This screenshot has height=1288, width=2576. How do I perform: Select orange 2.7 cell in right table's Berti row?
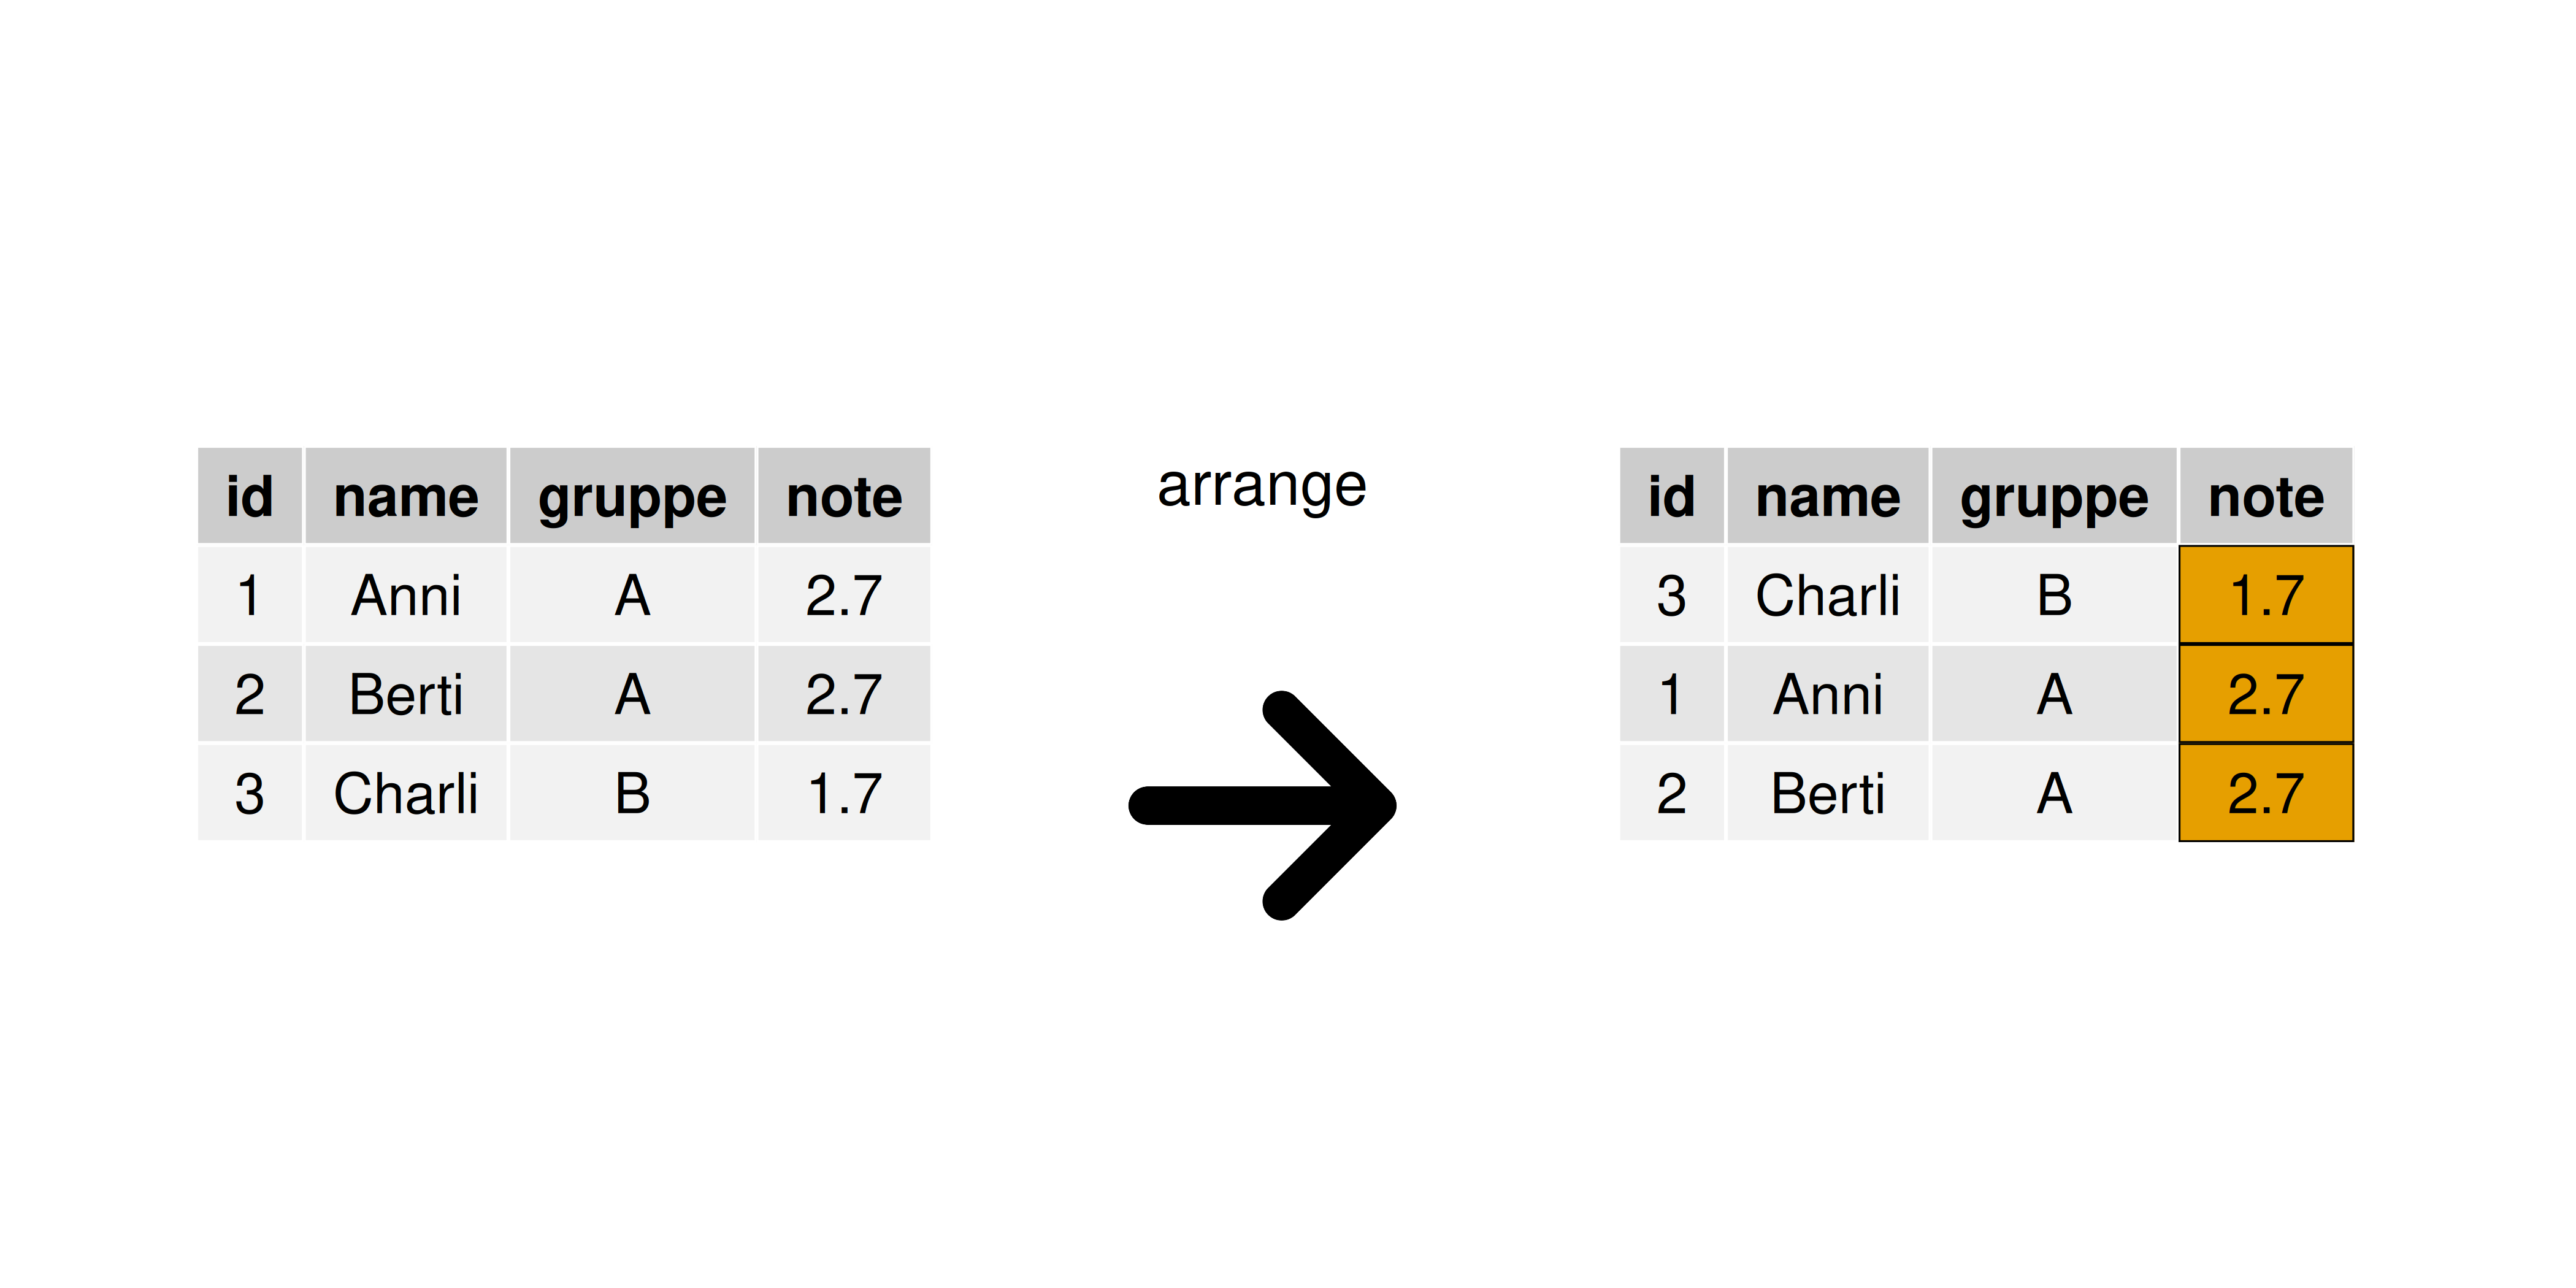tap(2265, 793)
